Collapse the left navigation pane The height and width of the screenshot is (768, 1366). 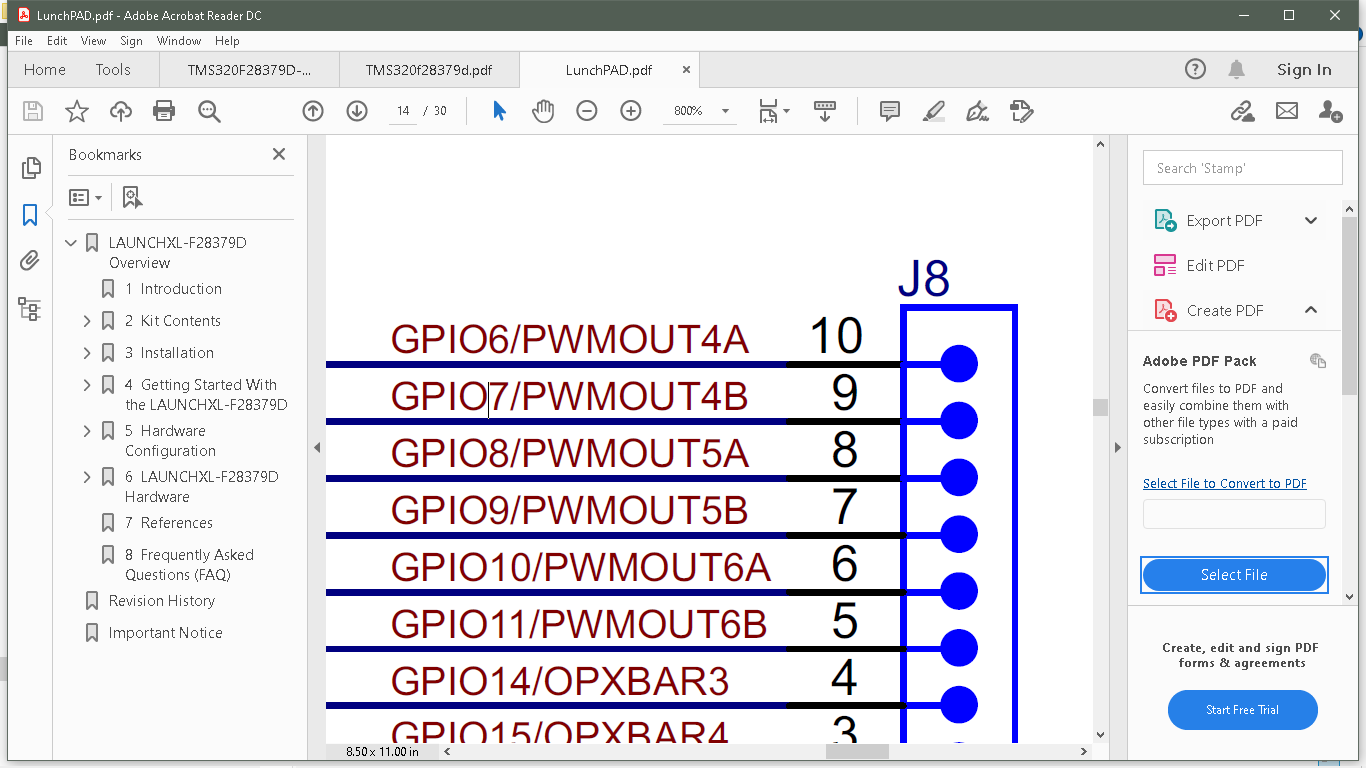pos(317,447)
